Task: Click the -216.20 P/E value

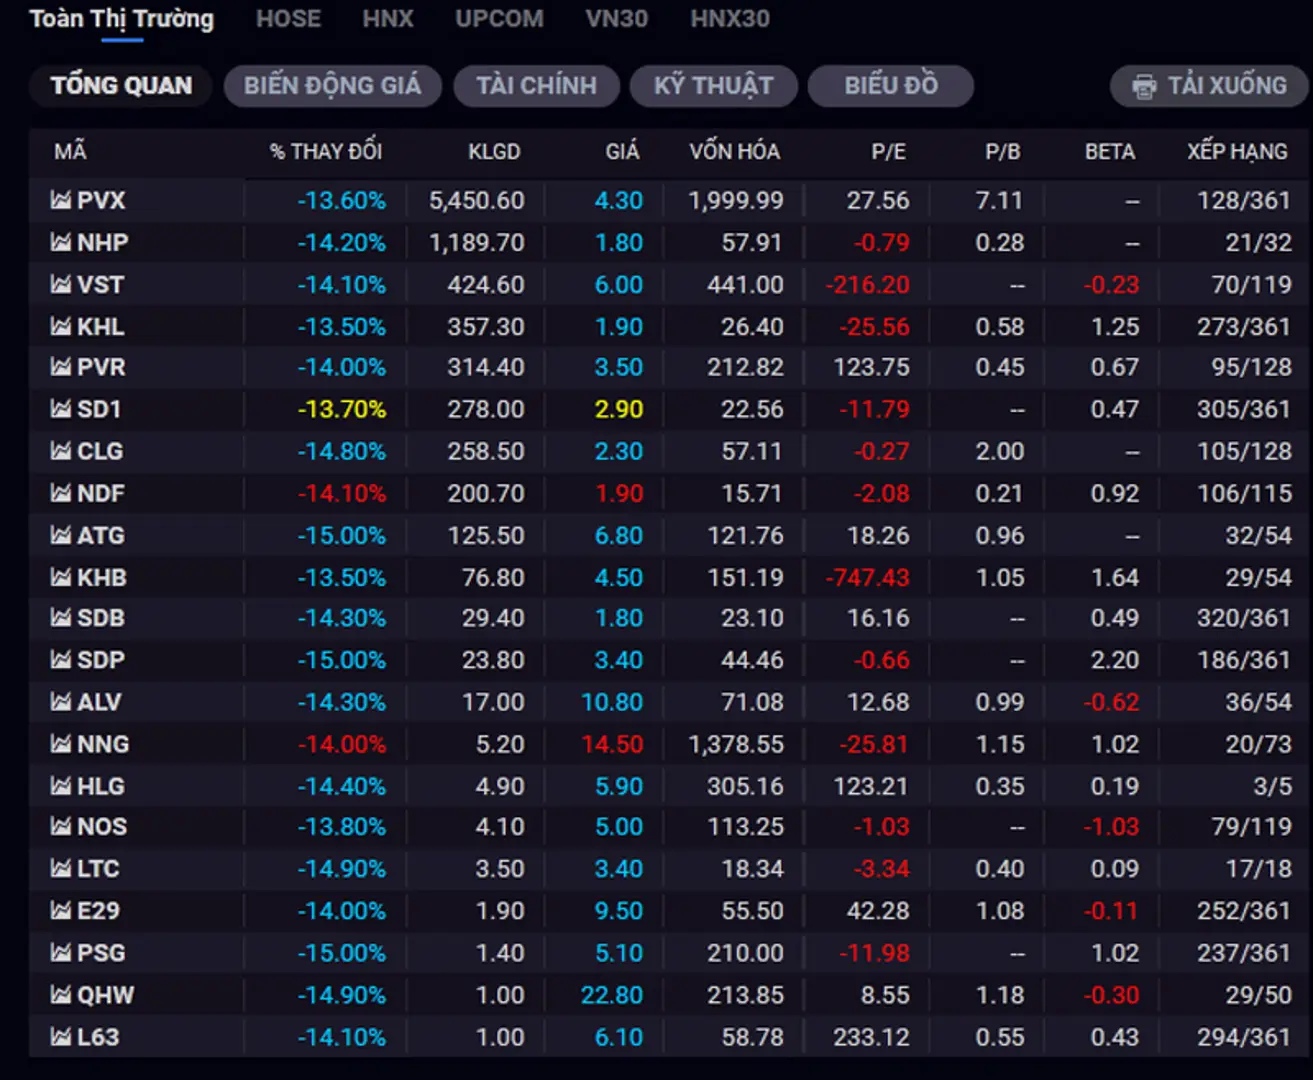Action: pyautogui.click(x=867, y=284)
